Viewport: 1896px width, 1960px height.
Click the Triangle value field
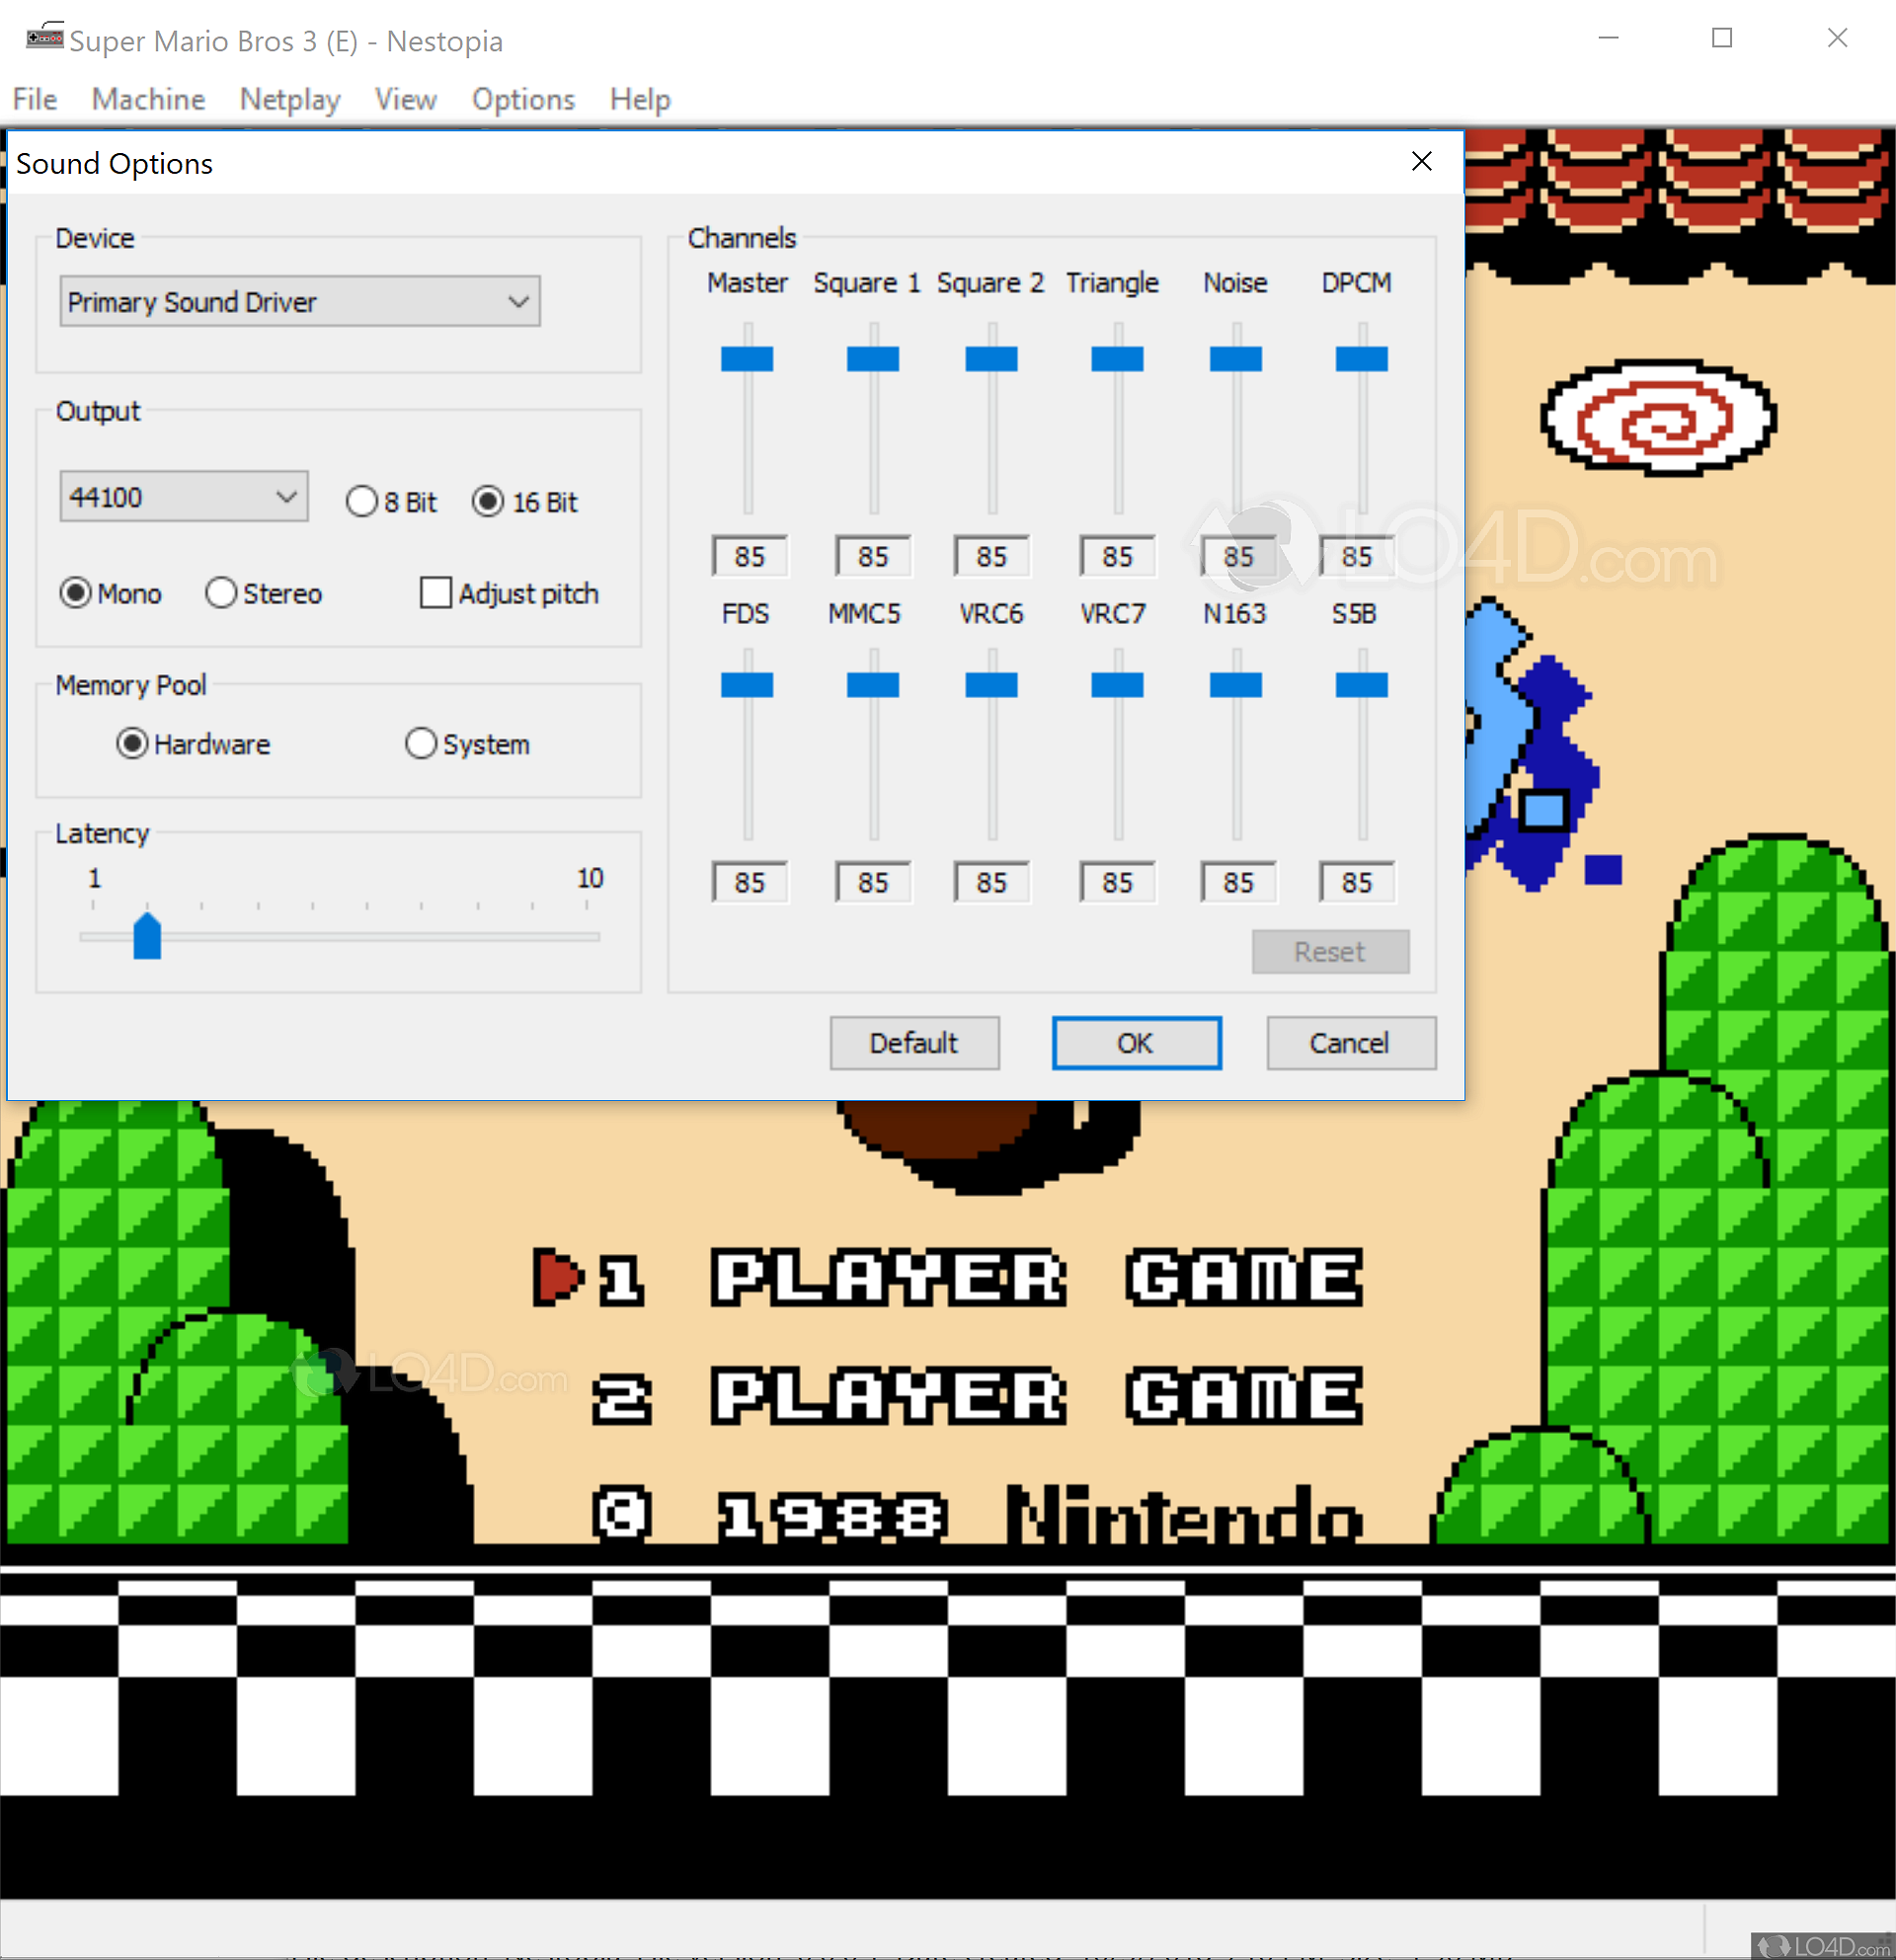(1118, 556)
